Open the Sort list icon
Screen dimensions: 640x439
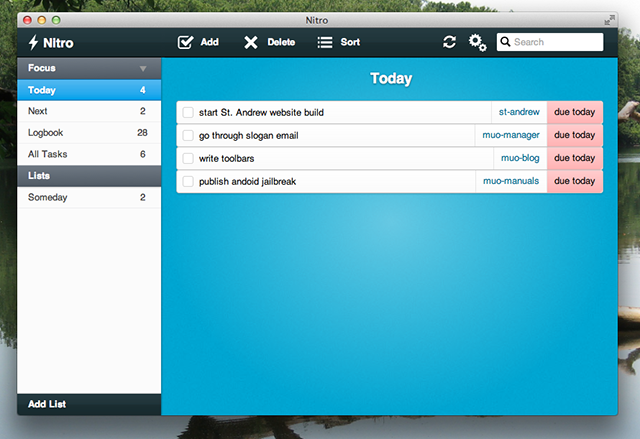point(325,42)
